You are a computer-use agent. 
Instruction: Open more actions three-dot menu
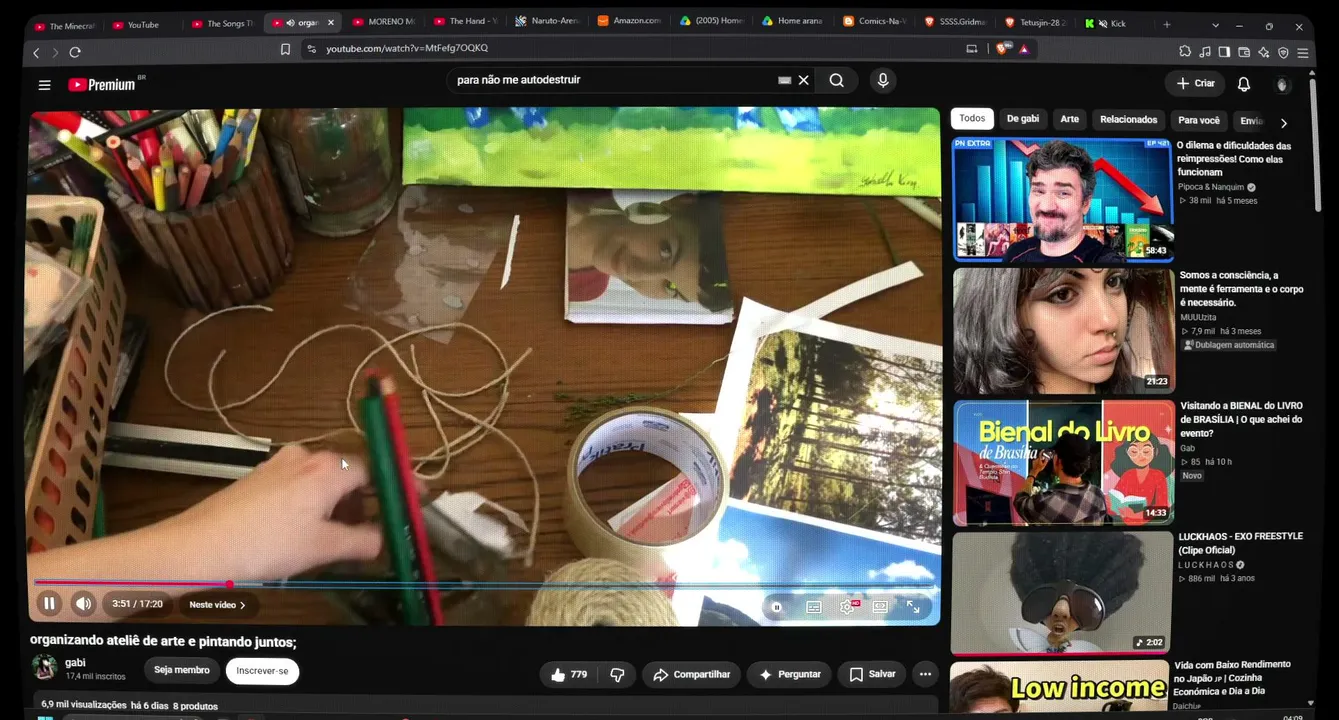(925, 675)
